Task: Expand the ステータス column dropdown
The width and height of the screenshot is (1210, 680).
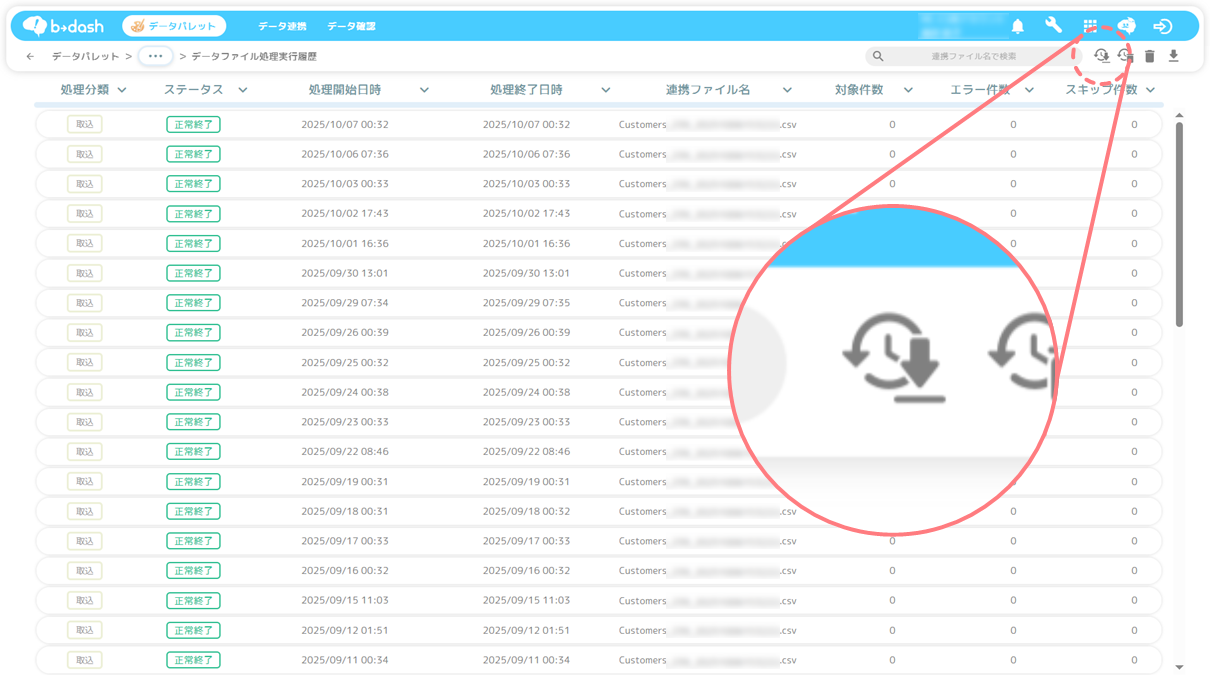Action: coord(243,90)
